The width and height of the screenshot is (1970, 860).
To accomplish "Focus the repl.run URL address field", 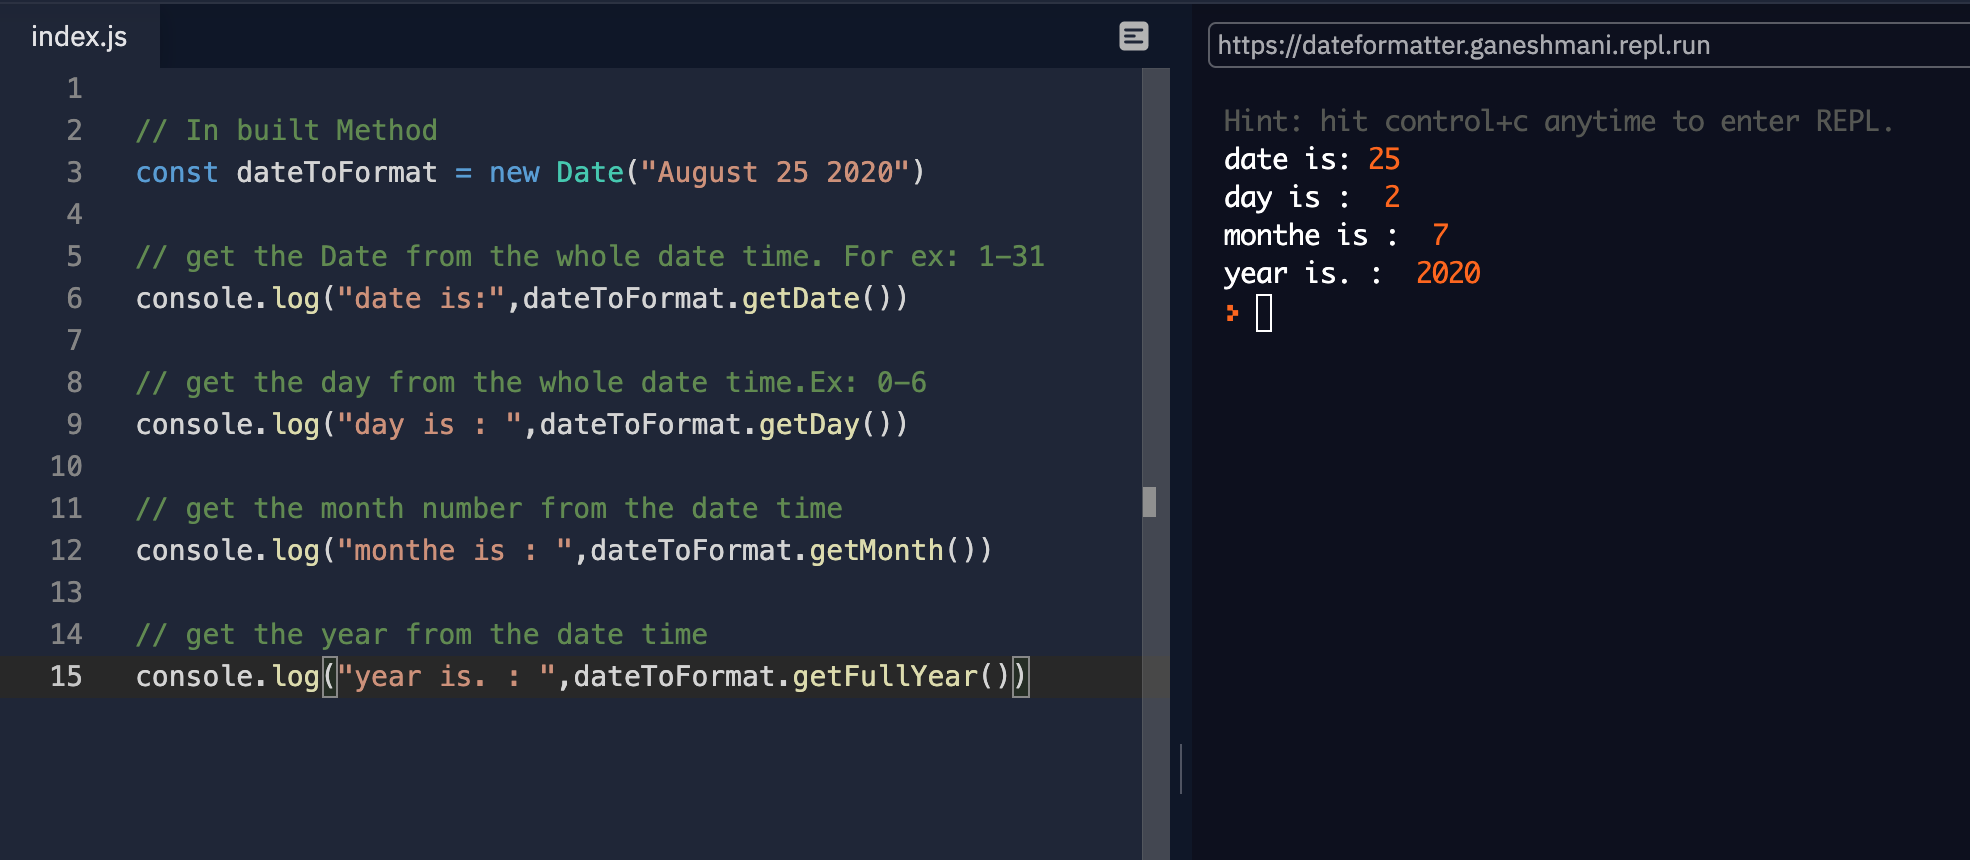I will coord(1580,45).
